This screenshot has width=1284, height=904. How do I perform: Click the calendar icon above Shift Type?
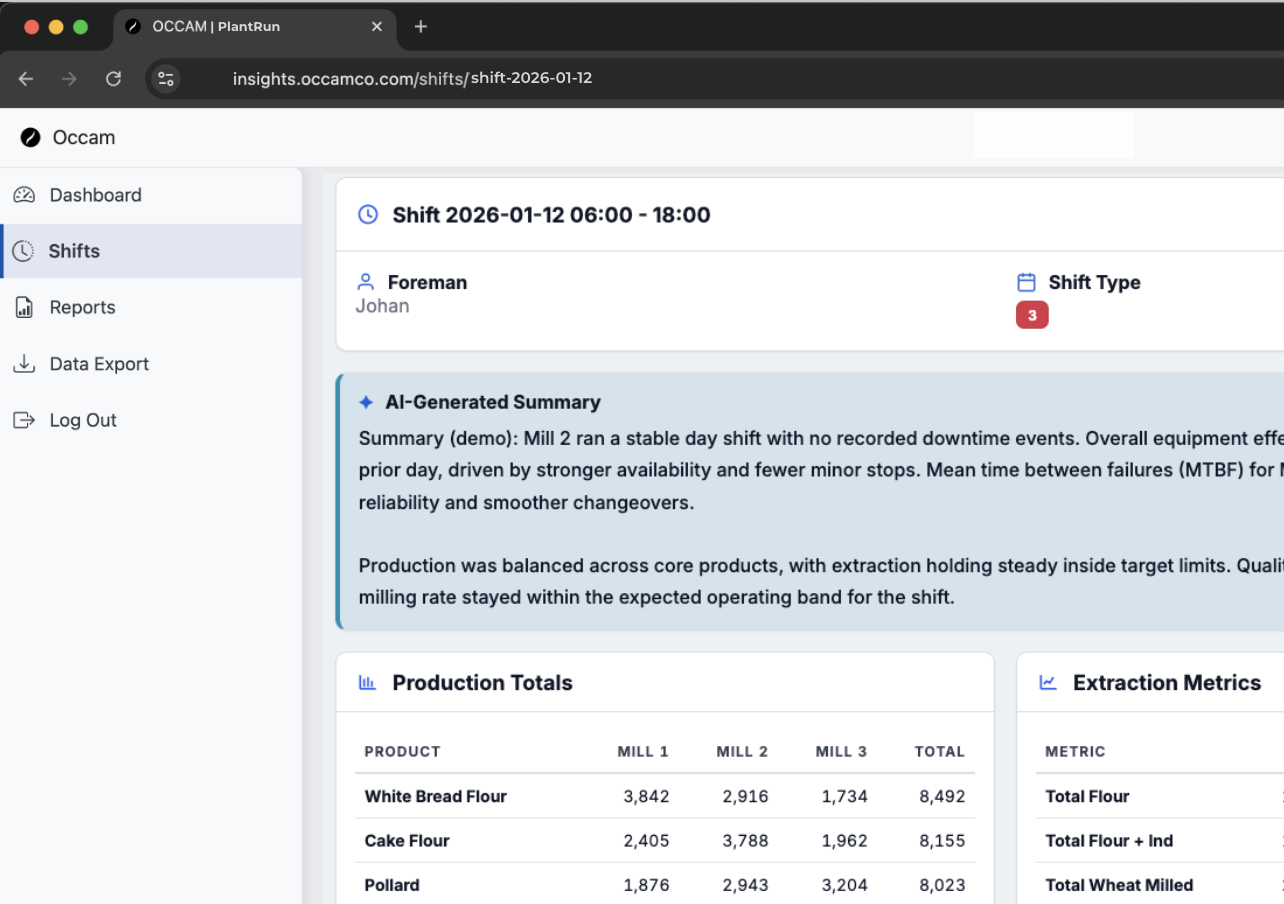click(x=1027, y=282)
